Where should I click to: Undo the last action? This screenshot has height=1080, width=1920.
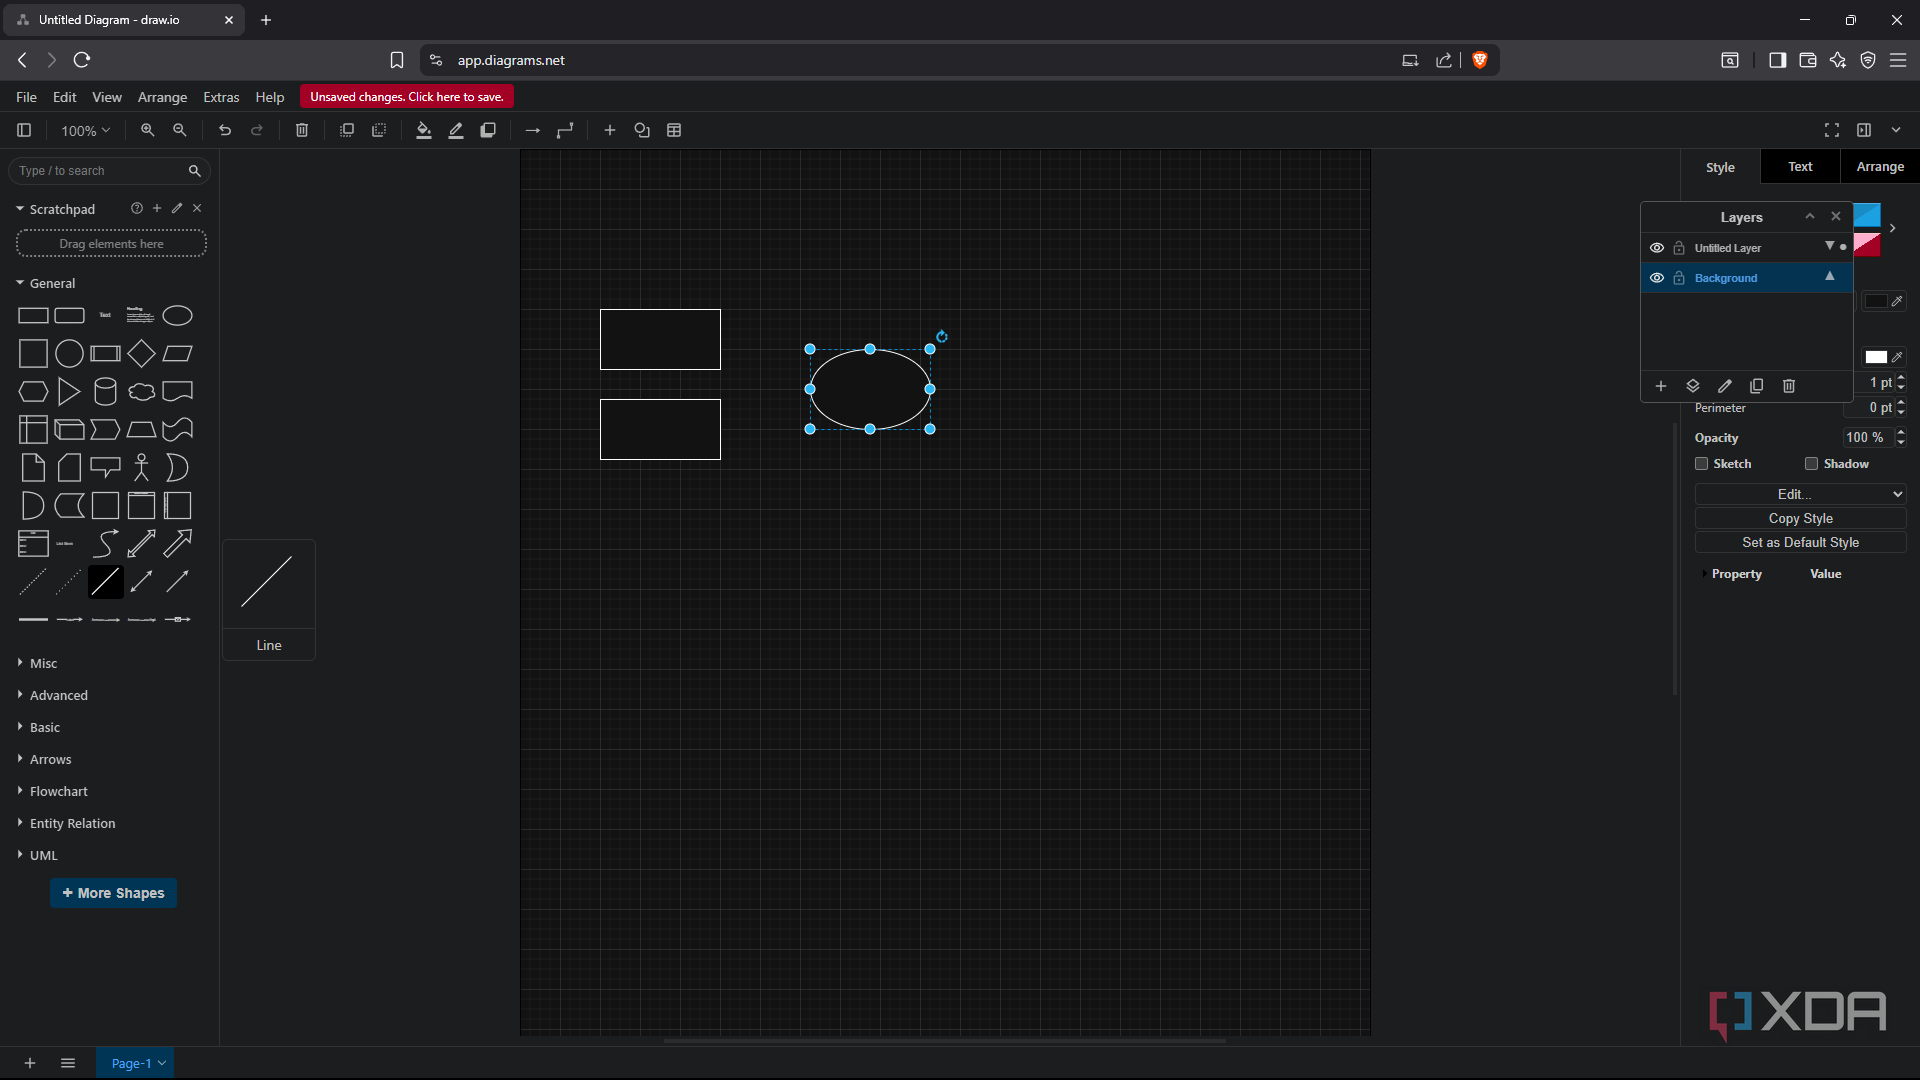pos(225,130)
